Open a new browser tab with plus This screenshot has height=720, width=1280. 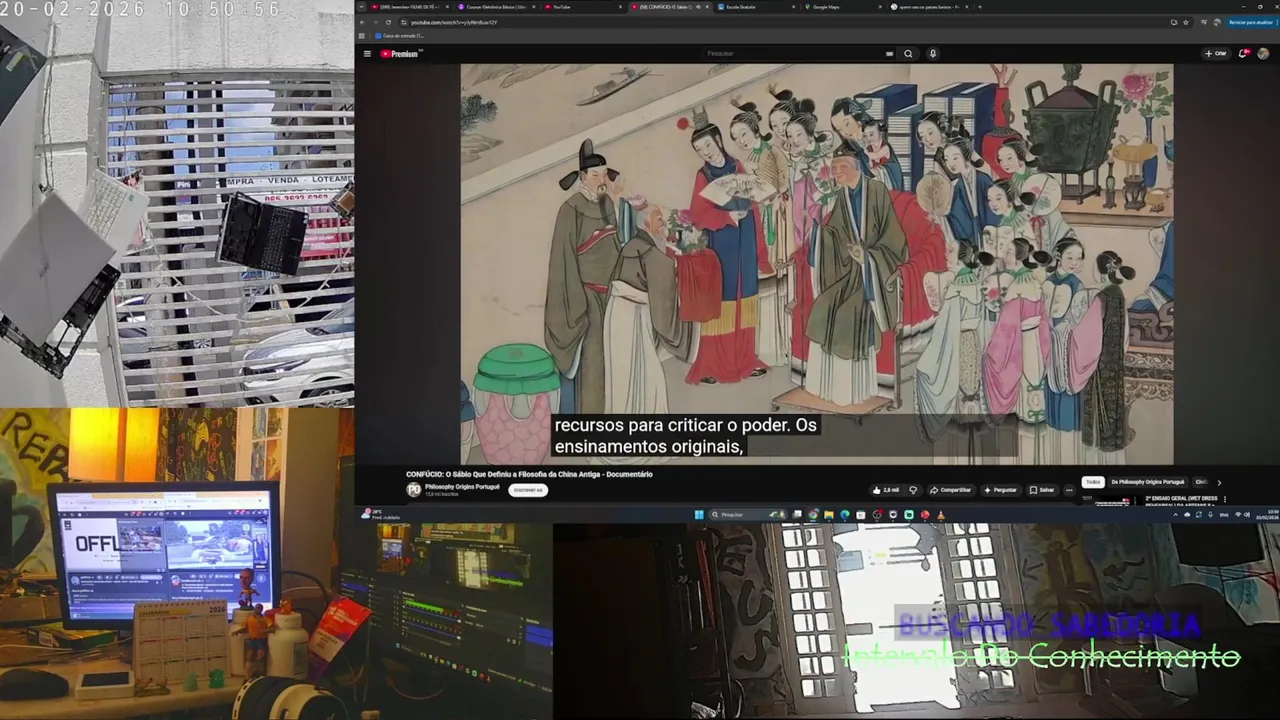click(980, 7)
